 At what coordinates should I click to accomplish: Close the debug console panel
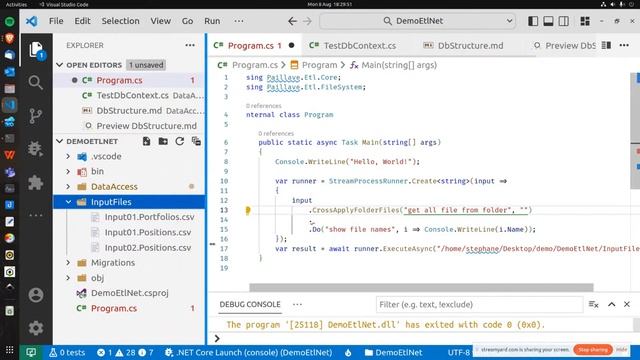[x=627, y=304]
